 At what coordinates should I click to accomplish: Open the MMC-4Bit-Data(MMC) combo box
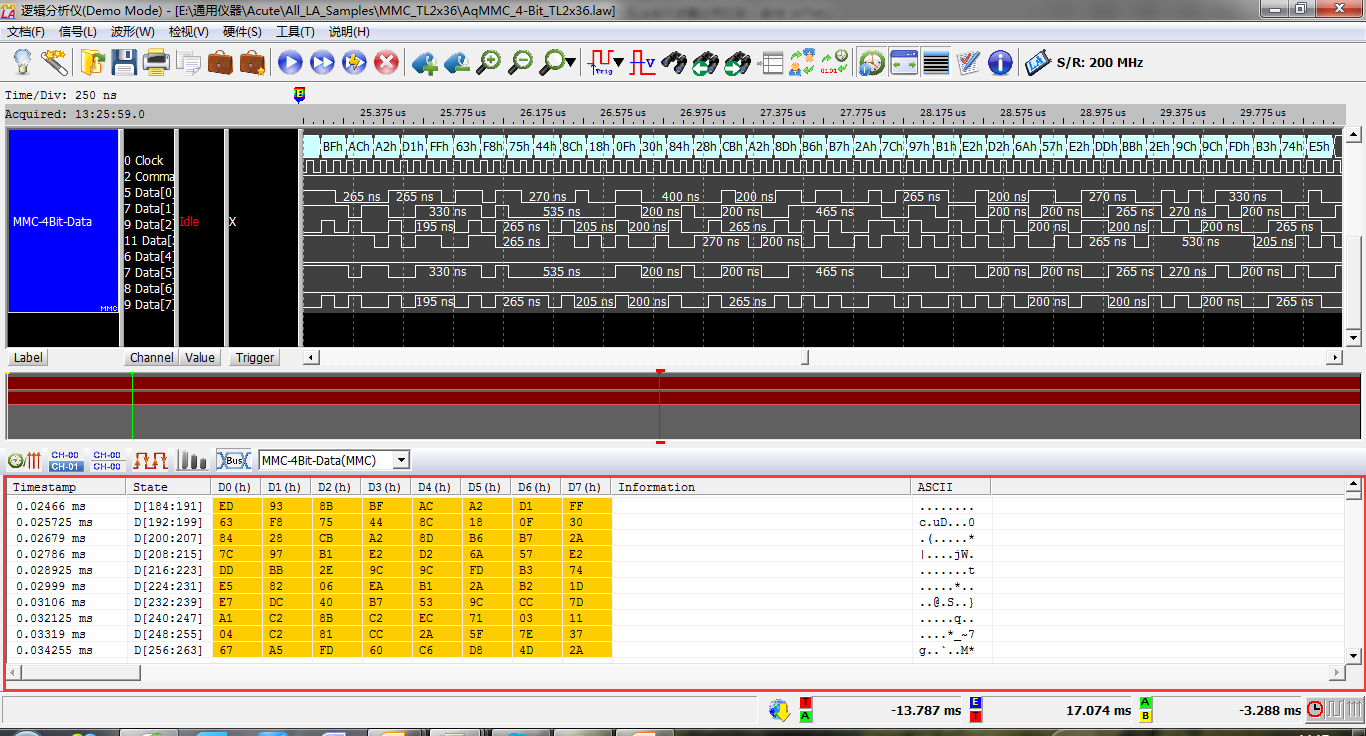coord(334,460)
